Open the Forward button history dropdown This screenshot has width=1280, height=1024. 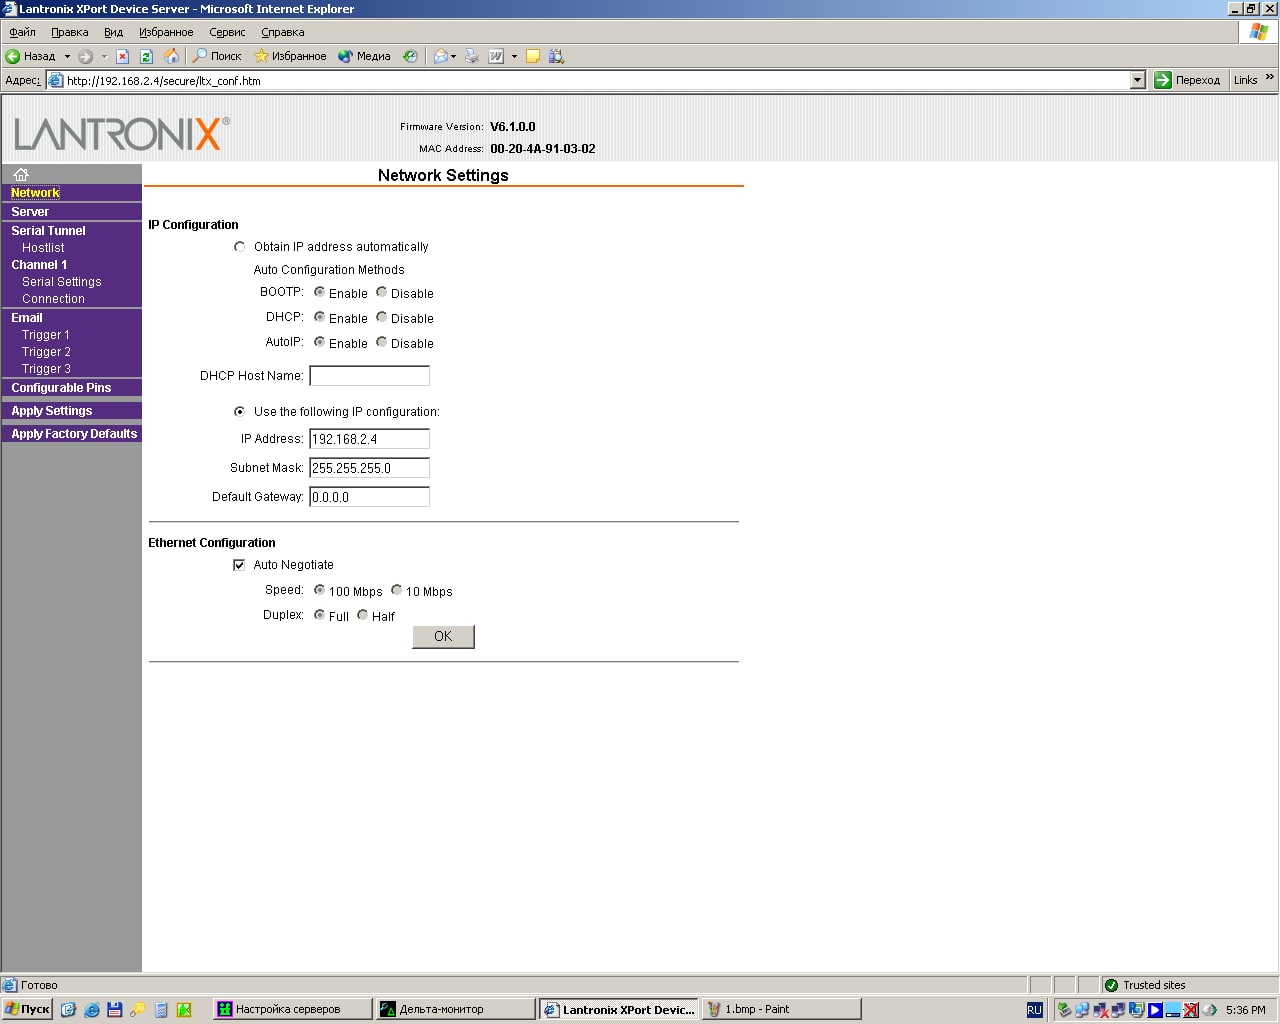(103, 56)
